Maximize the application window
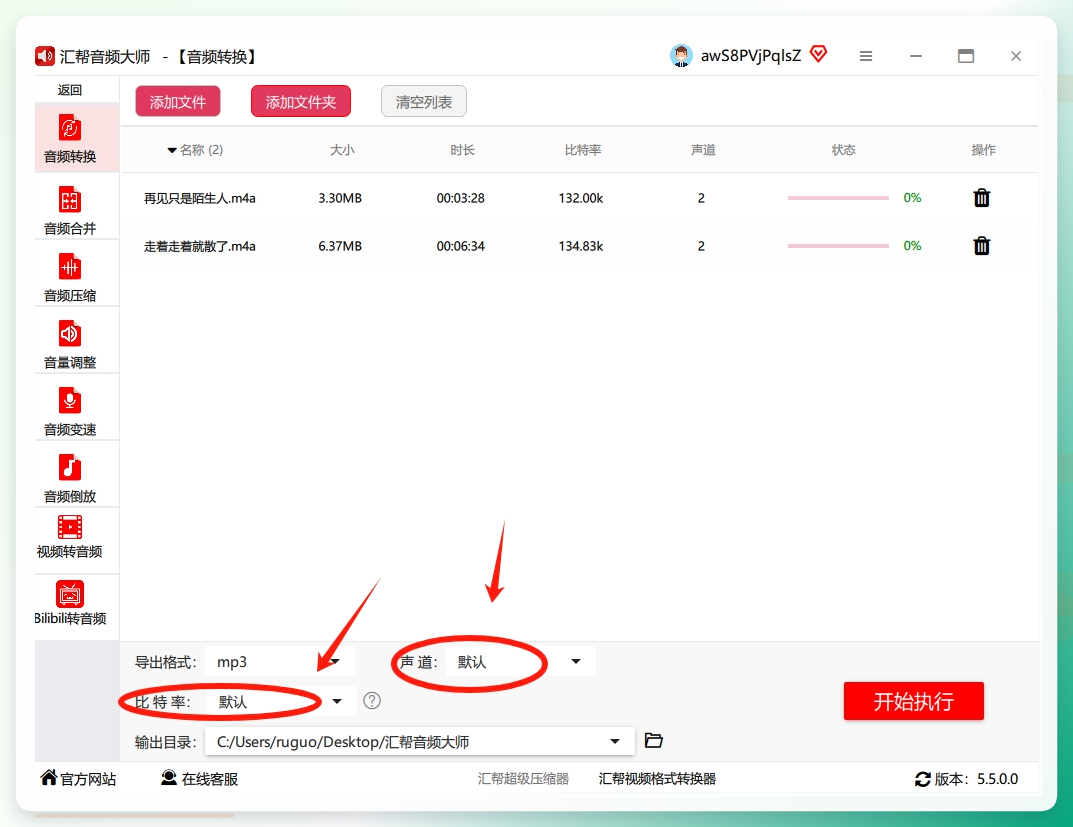Viewport: 1073px width, 827px height. [966, 56]
